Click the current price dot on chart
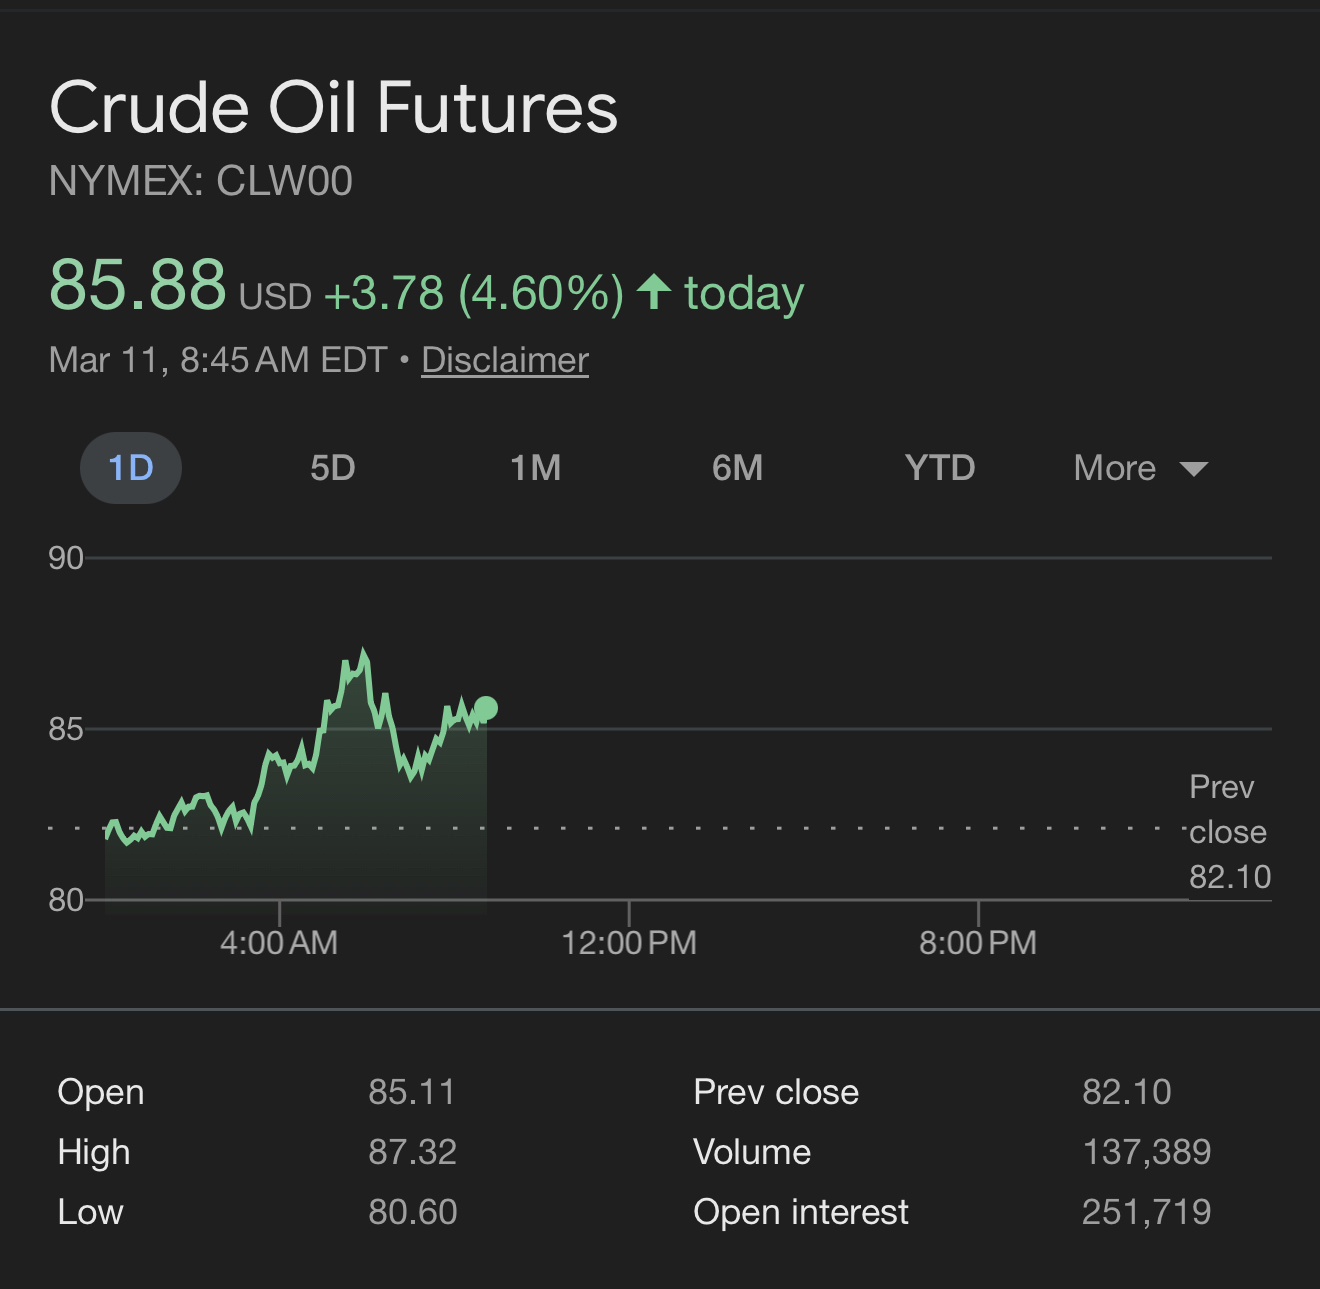1320x1289 pixels. click(x=486, y=709)
